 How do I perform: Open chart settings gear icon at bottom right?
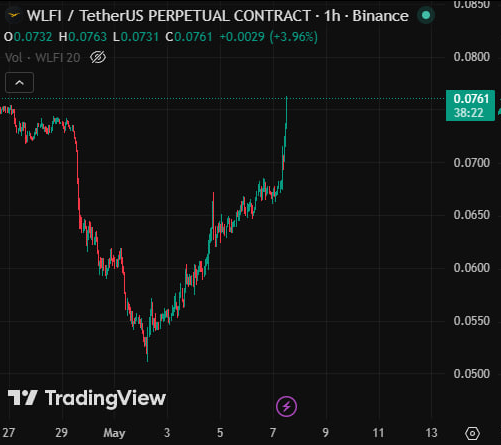pyautogui.click(x=472, y=433)
